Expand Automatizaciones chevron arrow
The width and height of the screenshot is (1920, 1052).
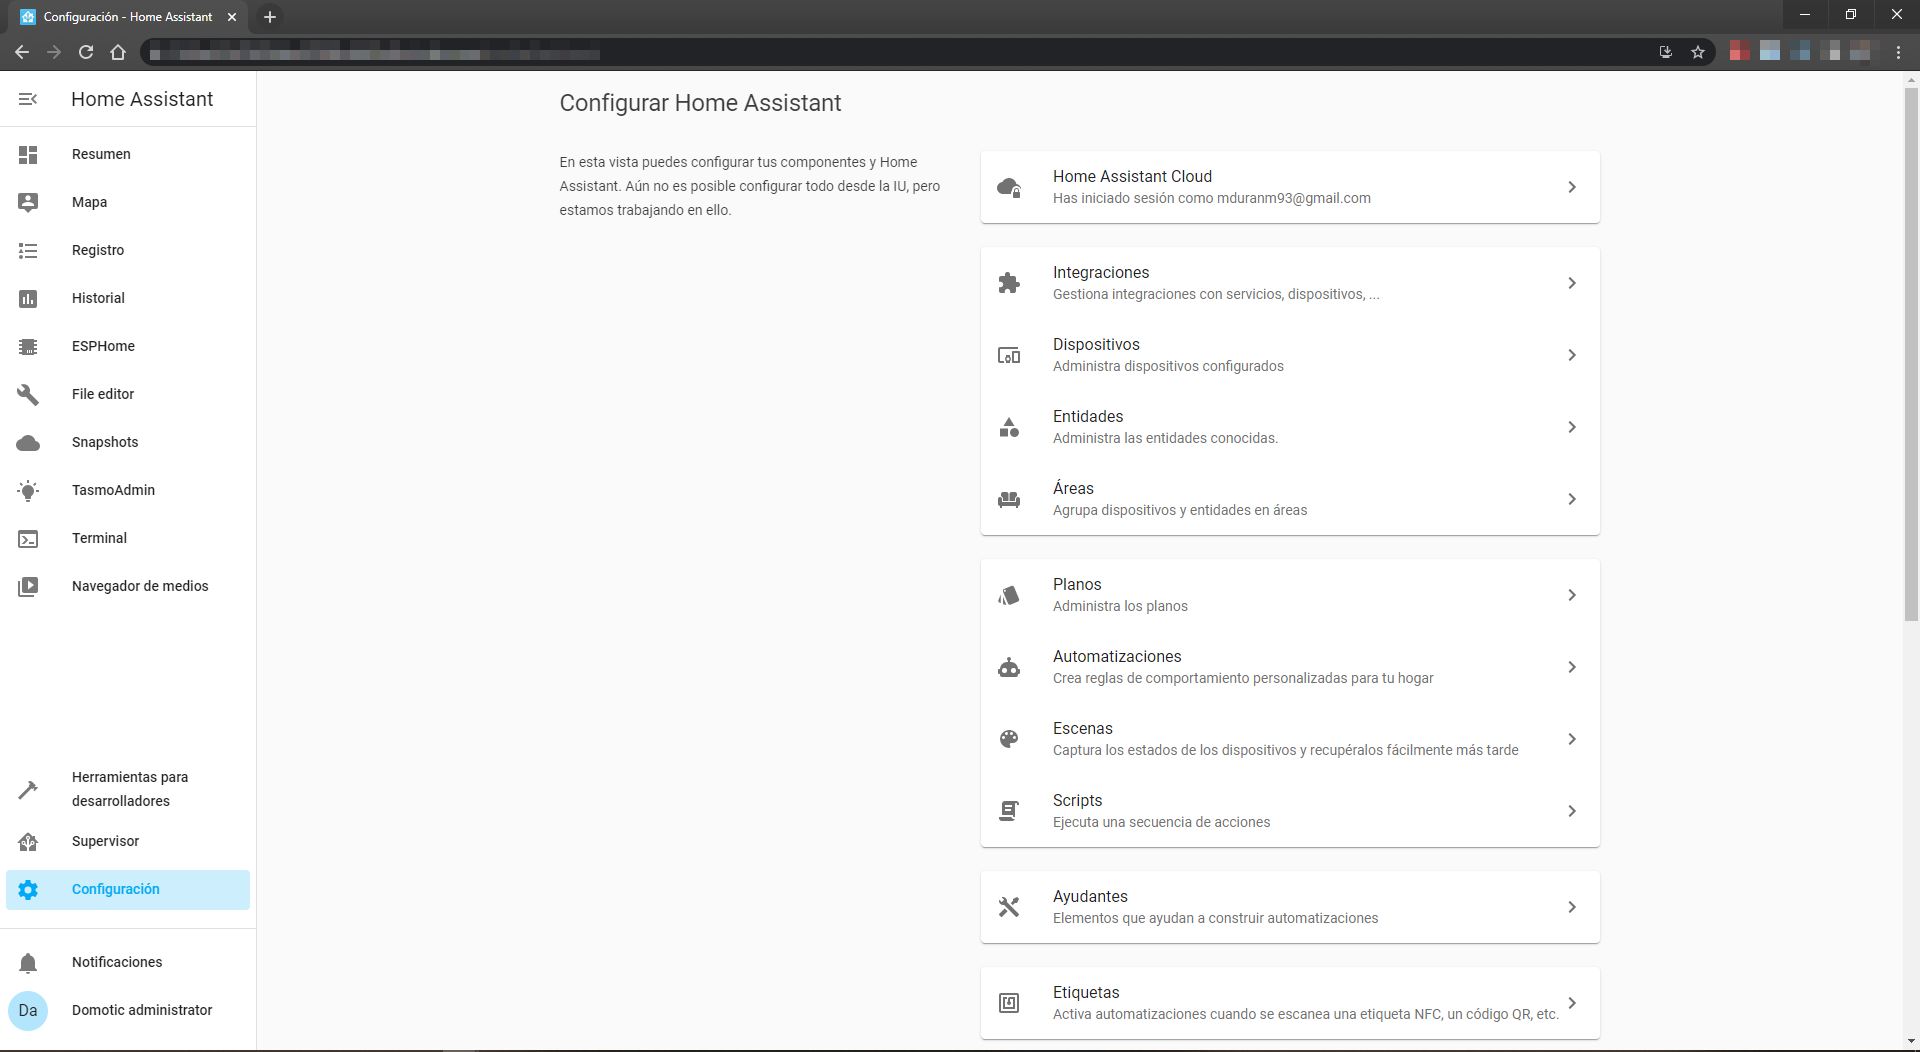(x=1572, y=667)
